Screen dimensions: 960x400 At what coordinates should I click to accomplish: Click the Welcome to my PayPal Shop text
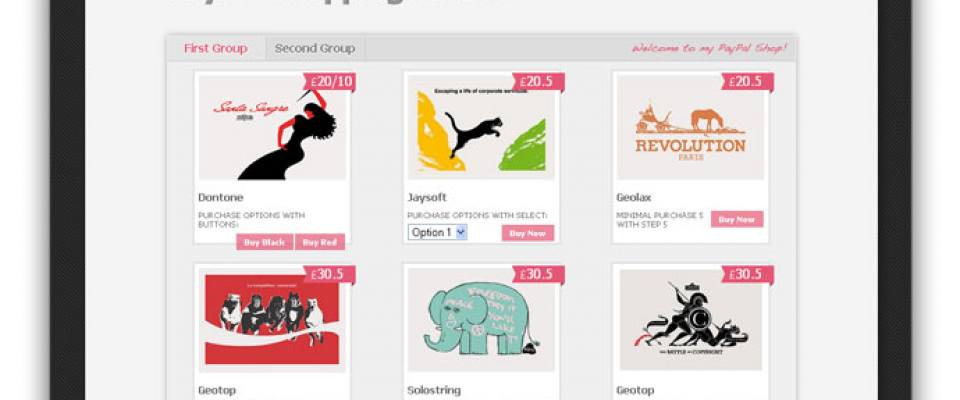coord(709,48)
